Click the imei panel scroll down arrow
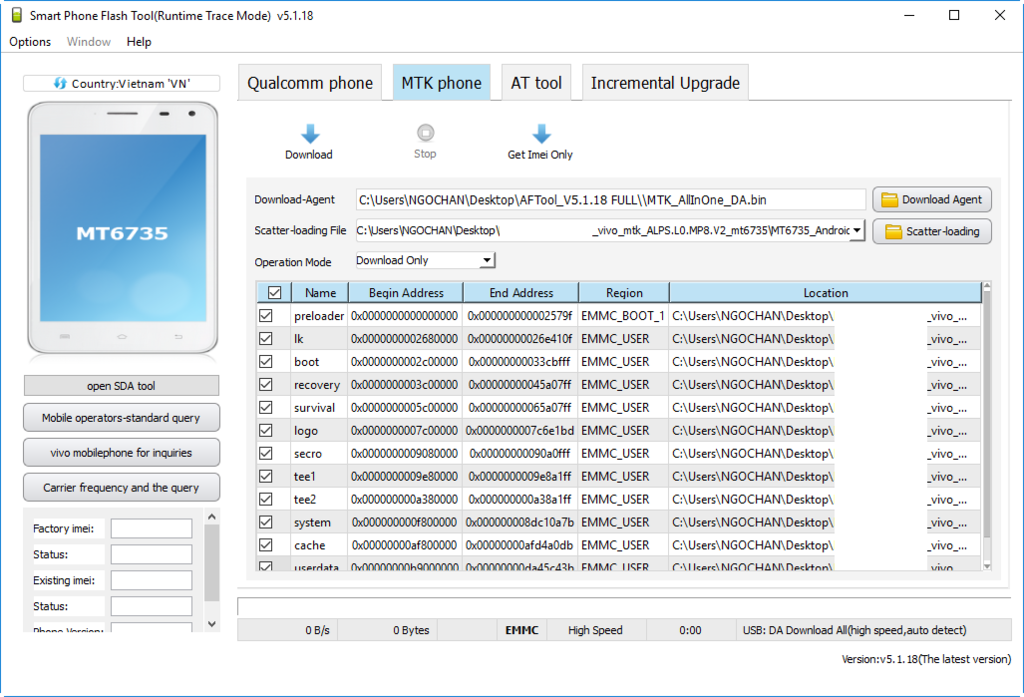Viewport: 1024px width, 697px height. click(212, 624)
